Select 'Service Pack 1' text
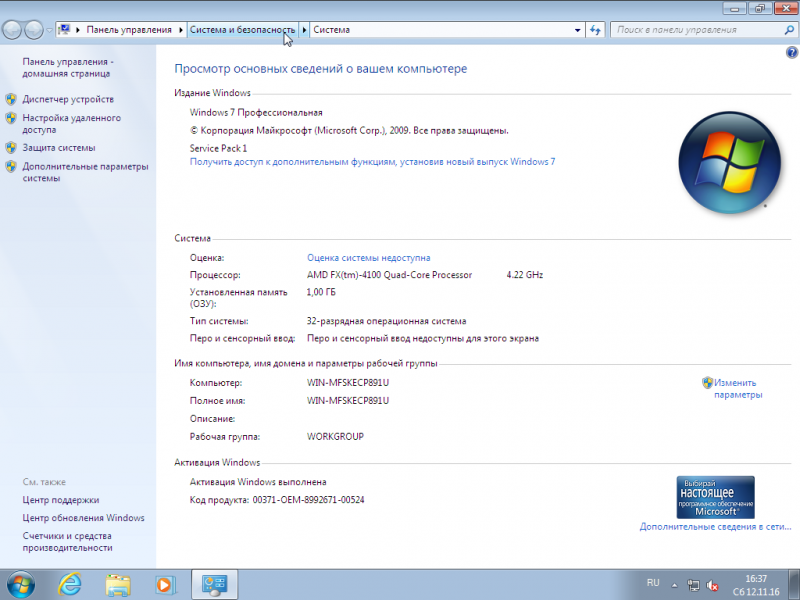Image resolution: width=800 pixels, height=600 pixels. pos(218,148)
